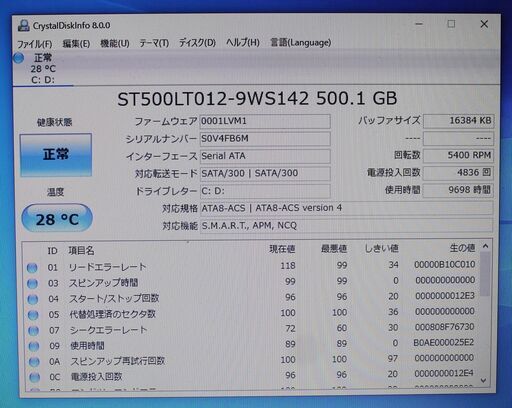Click the rotation rate field 5400 RPM
This screenshot has height=408, width=512.
coord(458,155)
